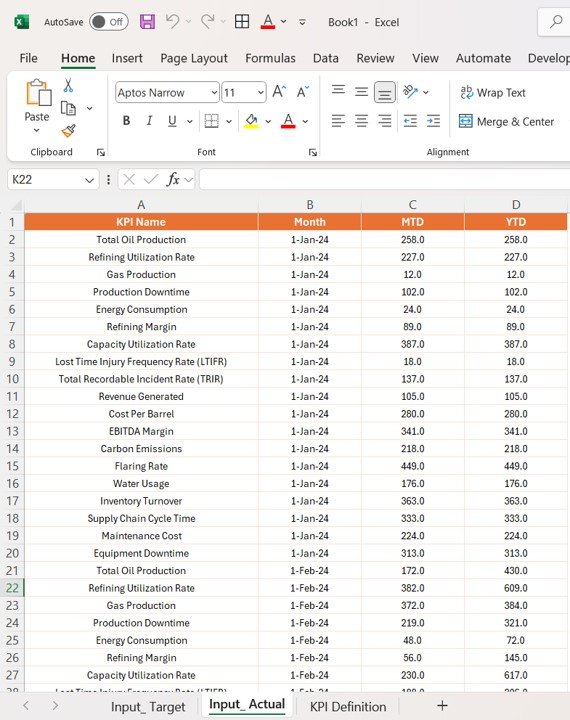
Task: Open the Automate tab
Action: pos(483,58)
